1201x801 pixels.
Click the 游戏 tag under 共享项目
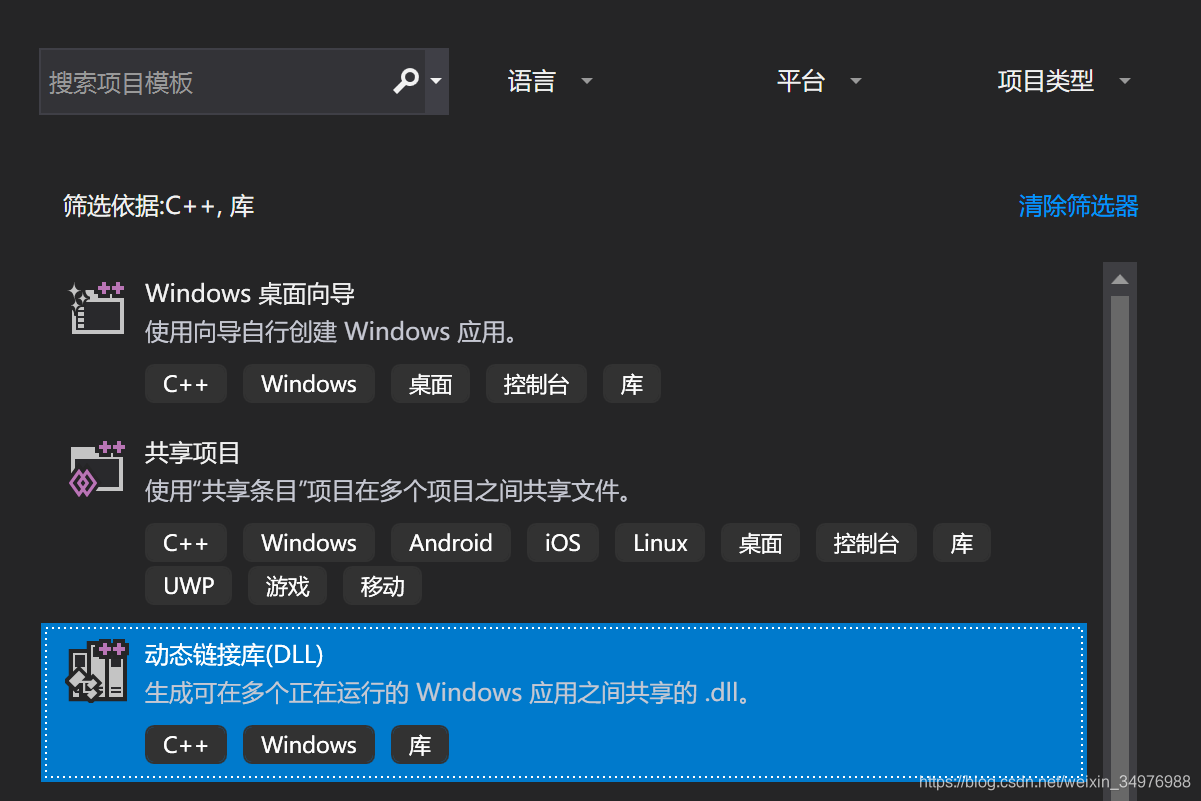(288, 586)
